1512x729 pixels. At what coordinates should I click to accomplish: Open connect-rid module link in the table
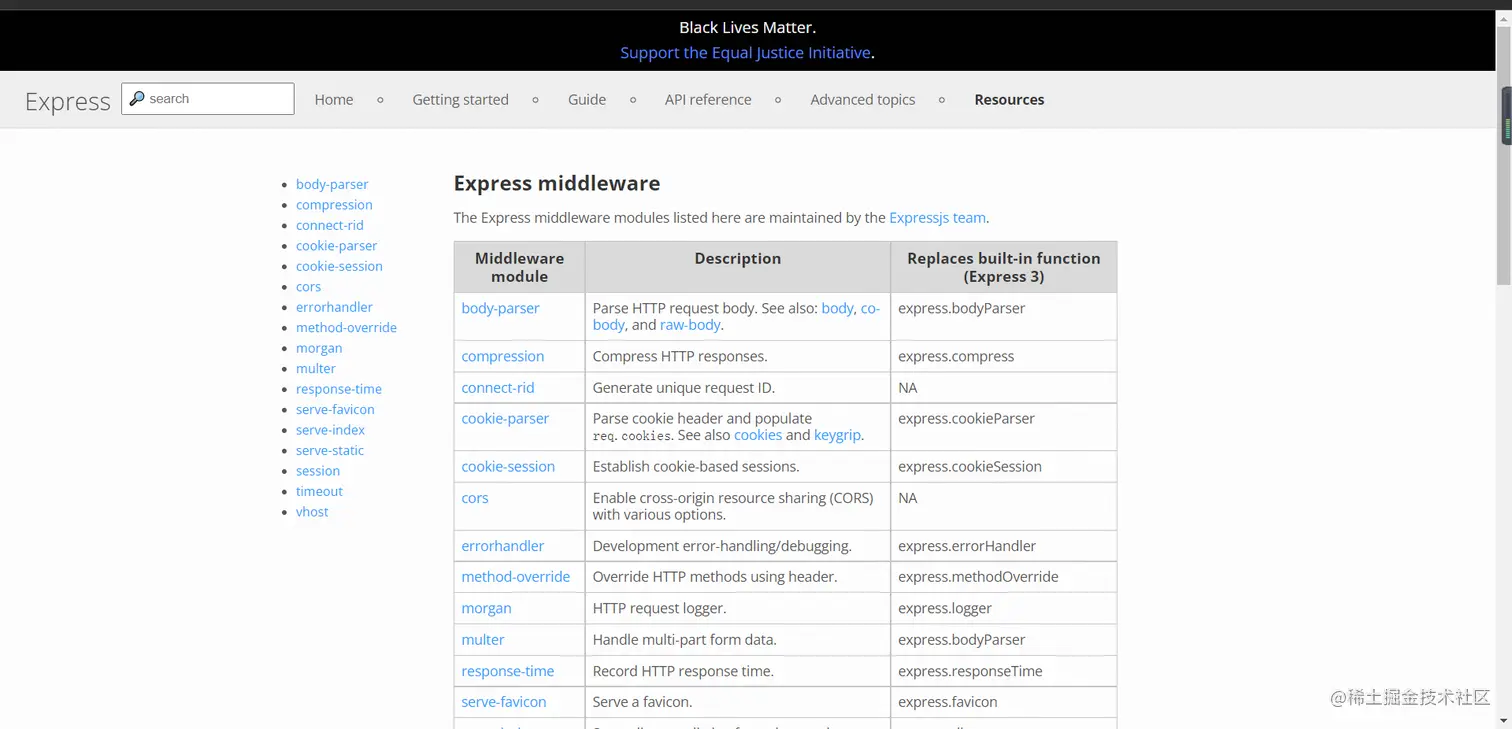point(498,387)
